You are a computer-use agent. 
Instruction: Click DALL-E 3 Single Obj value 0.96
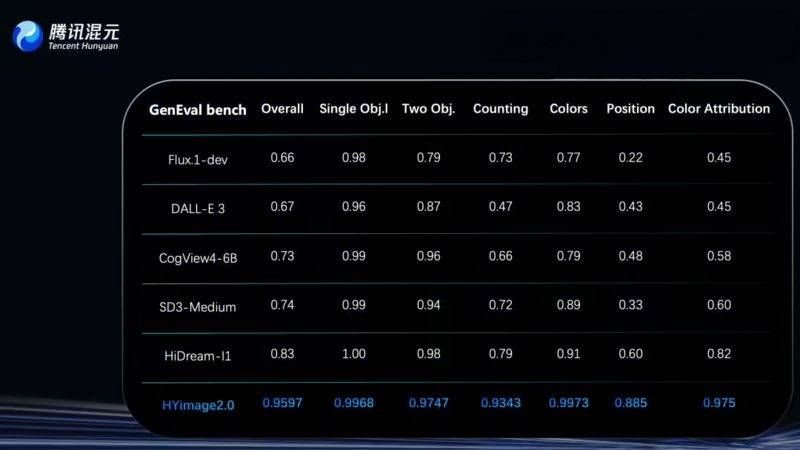[354, 207]
